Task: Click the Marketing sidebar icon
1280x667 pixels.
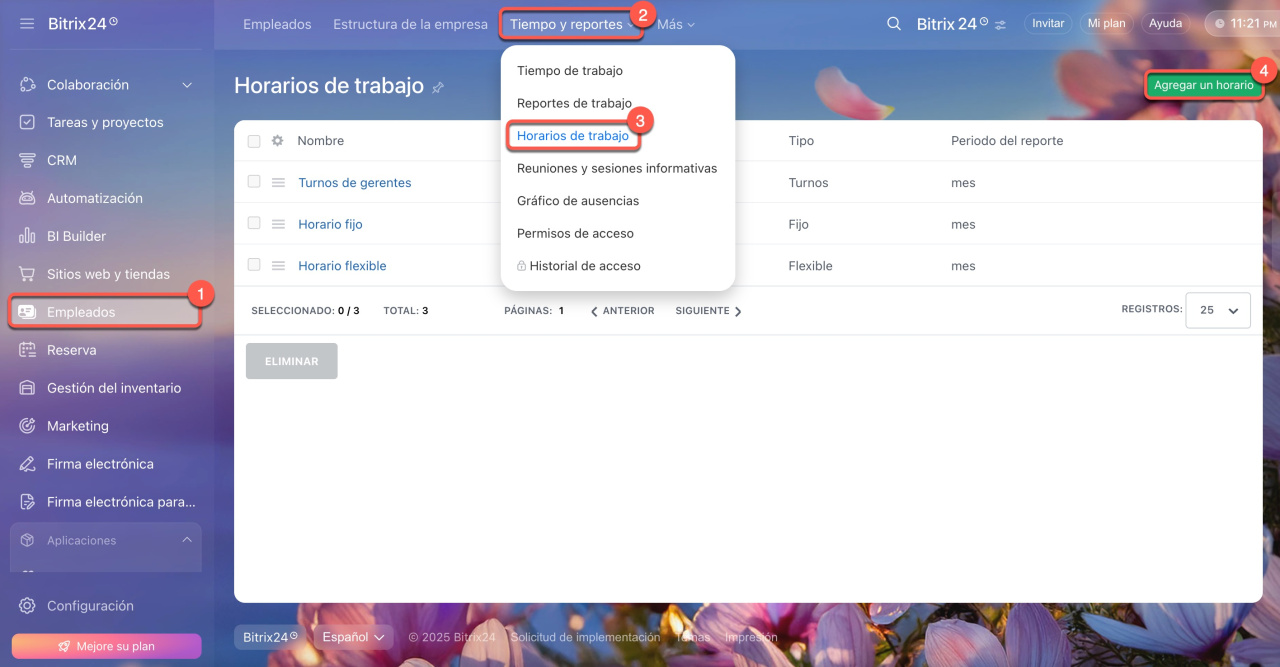Action: pos(28,426)
